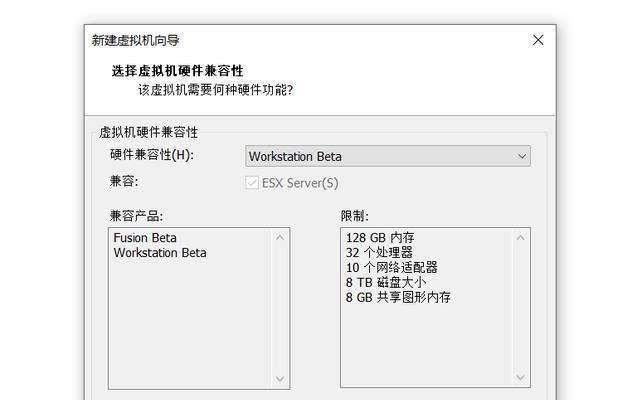Select Fusion Beta in compatible products list
The image size is (642, 400).
tap(145, 238)
